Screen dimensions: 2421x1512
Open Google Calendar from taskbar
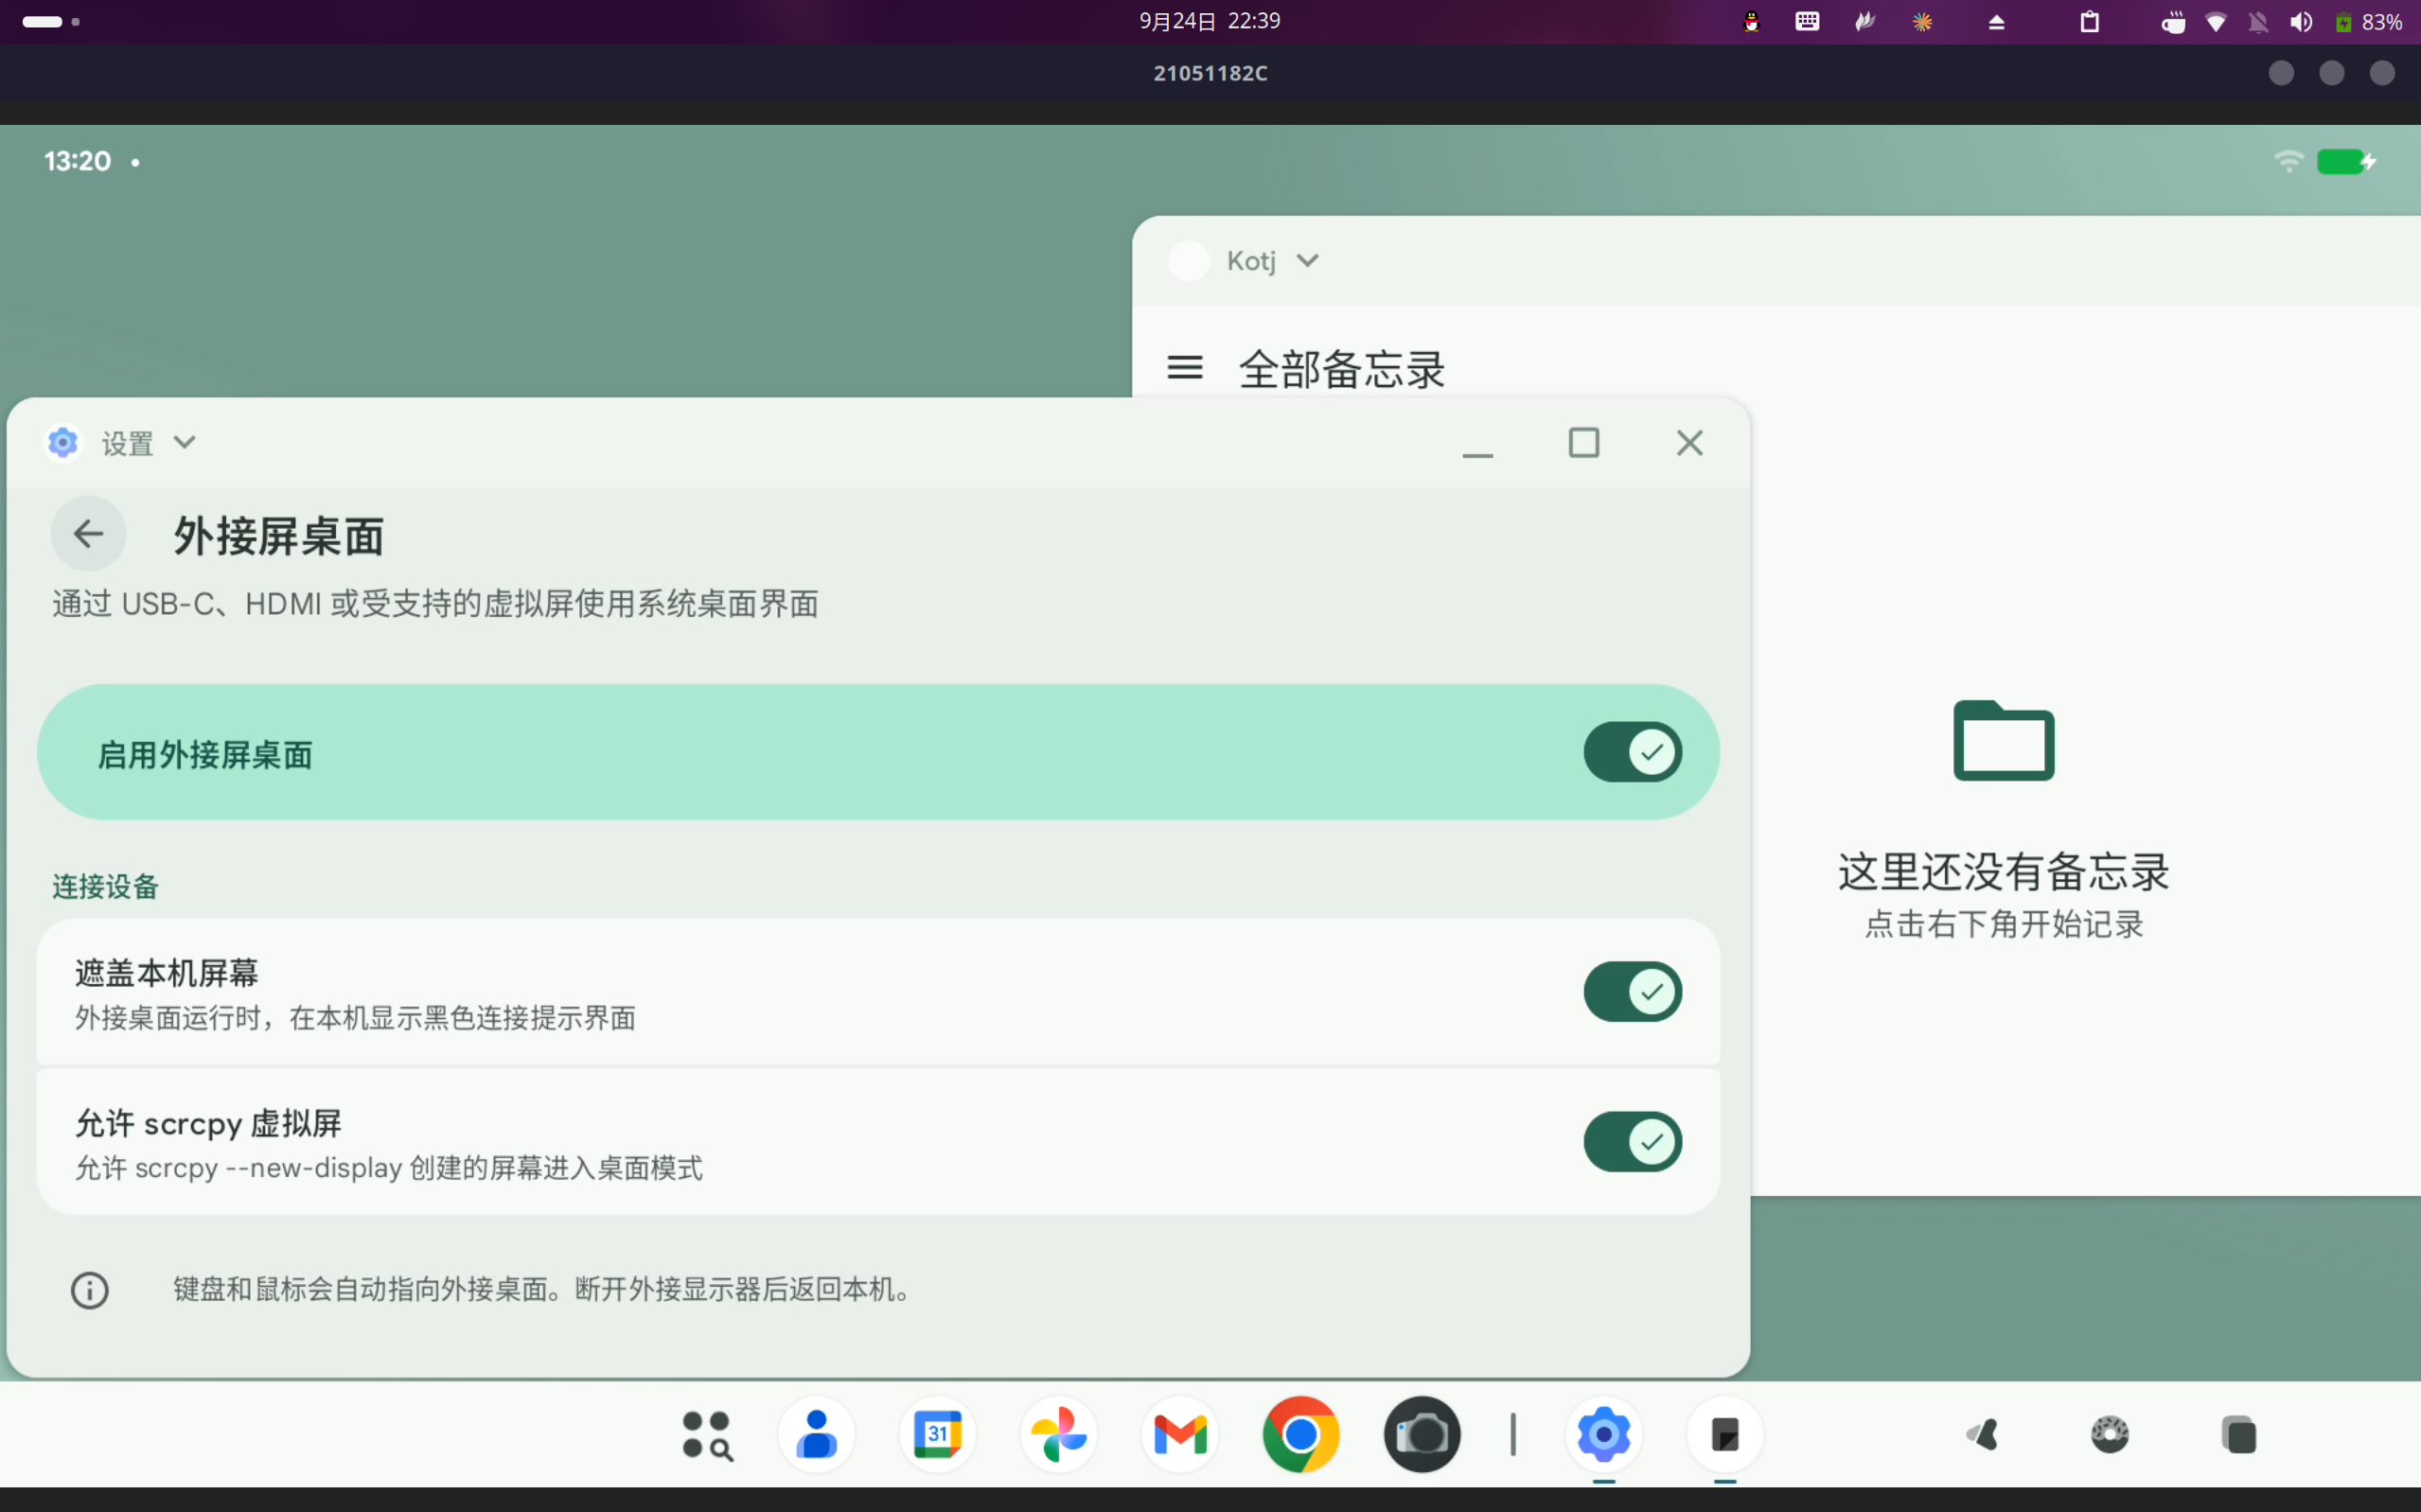[937, 1435]
